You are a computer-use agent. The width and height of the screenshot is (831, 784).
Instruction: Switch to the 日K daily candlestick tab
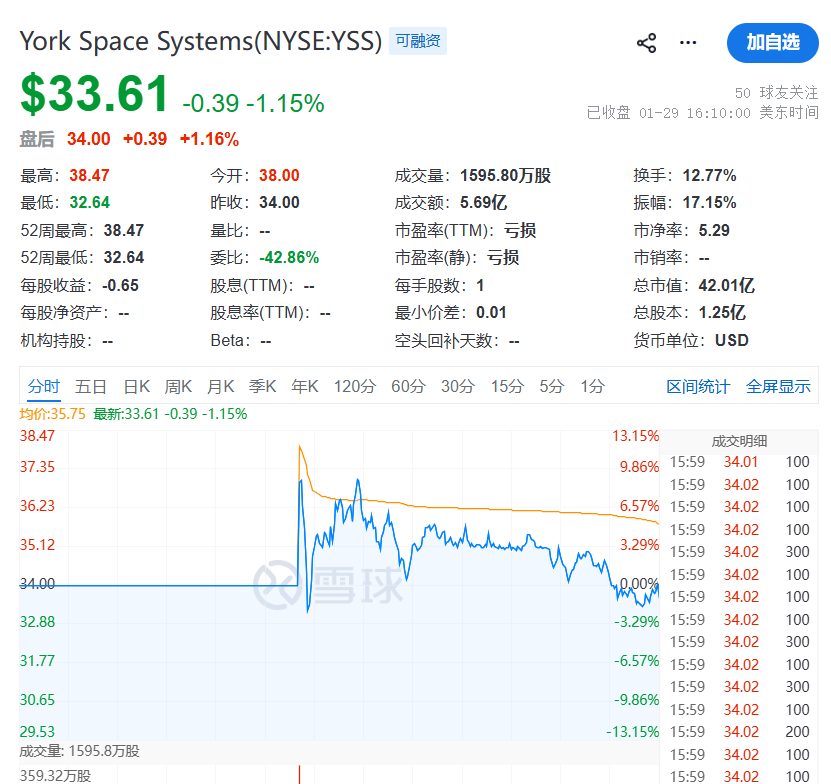137,386
